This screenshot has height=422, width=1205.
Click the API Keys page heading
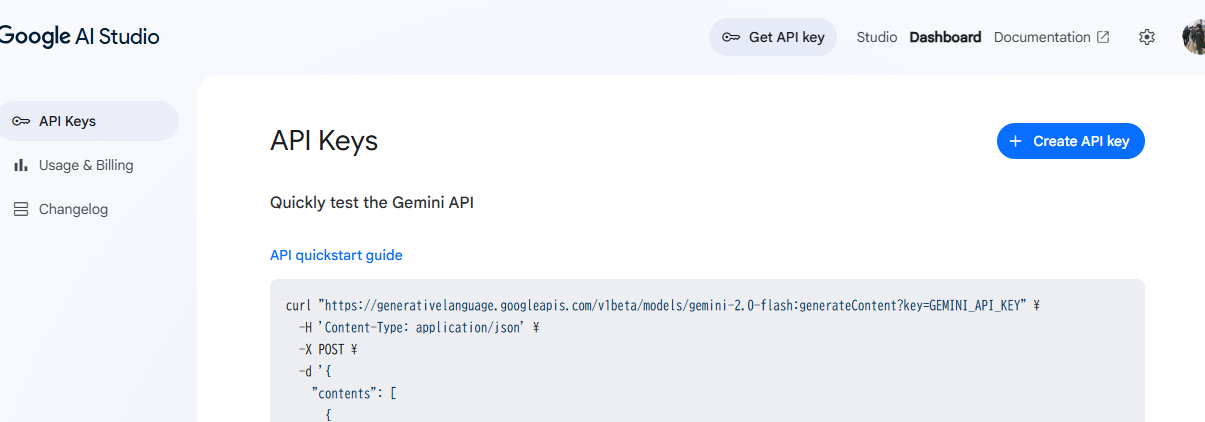(x=324, y=141)
